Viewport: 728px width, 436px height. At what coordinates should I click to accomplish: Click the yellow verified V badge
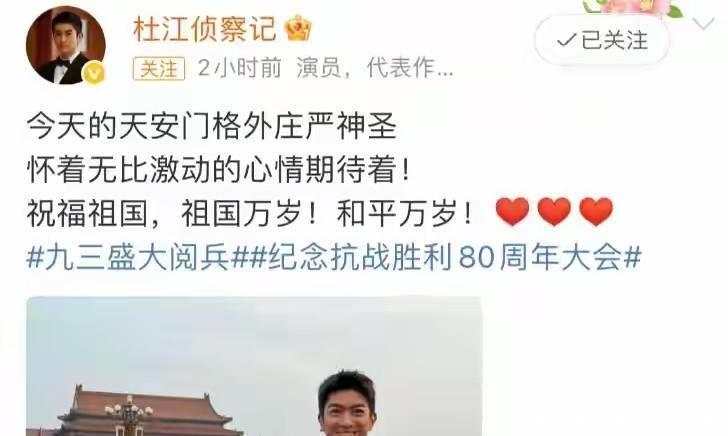click(x=93, y=72)
